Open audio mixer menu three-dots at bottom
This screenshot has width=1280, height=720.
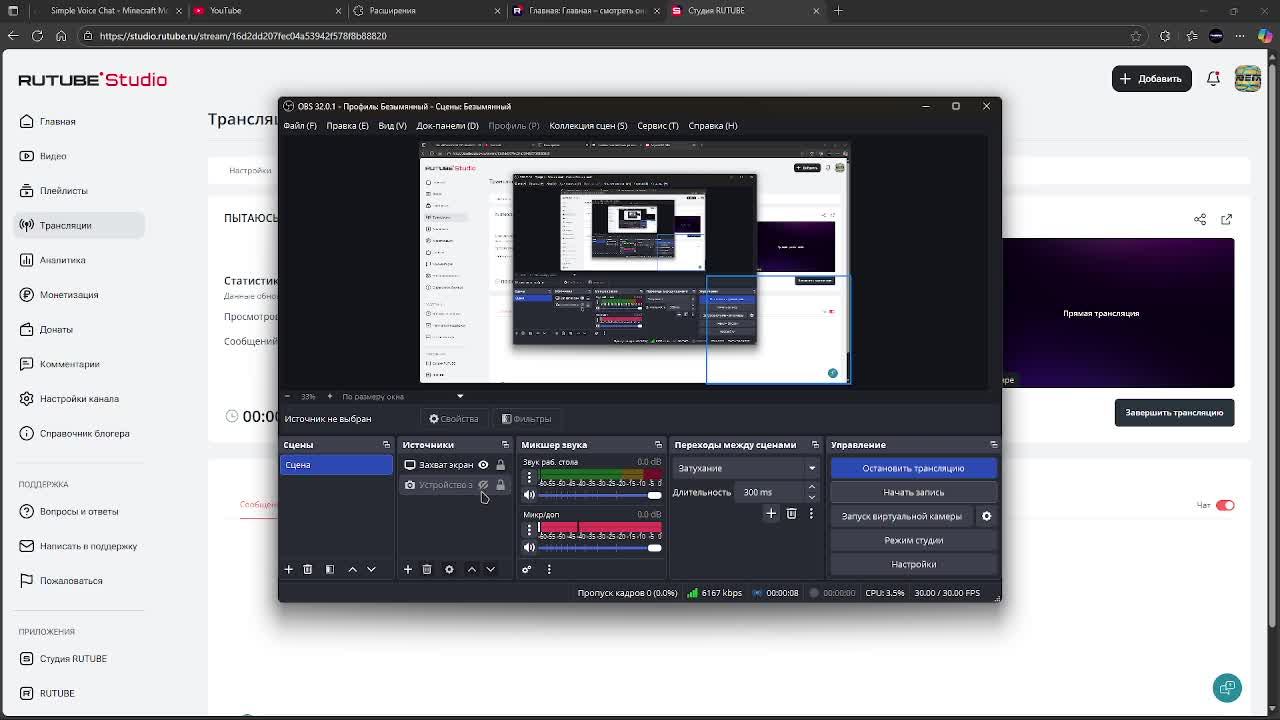(x=549, y=569)
